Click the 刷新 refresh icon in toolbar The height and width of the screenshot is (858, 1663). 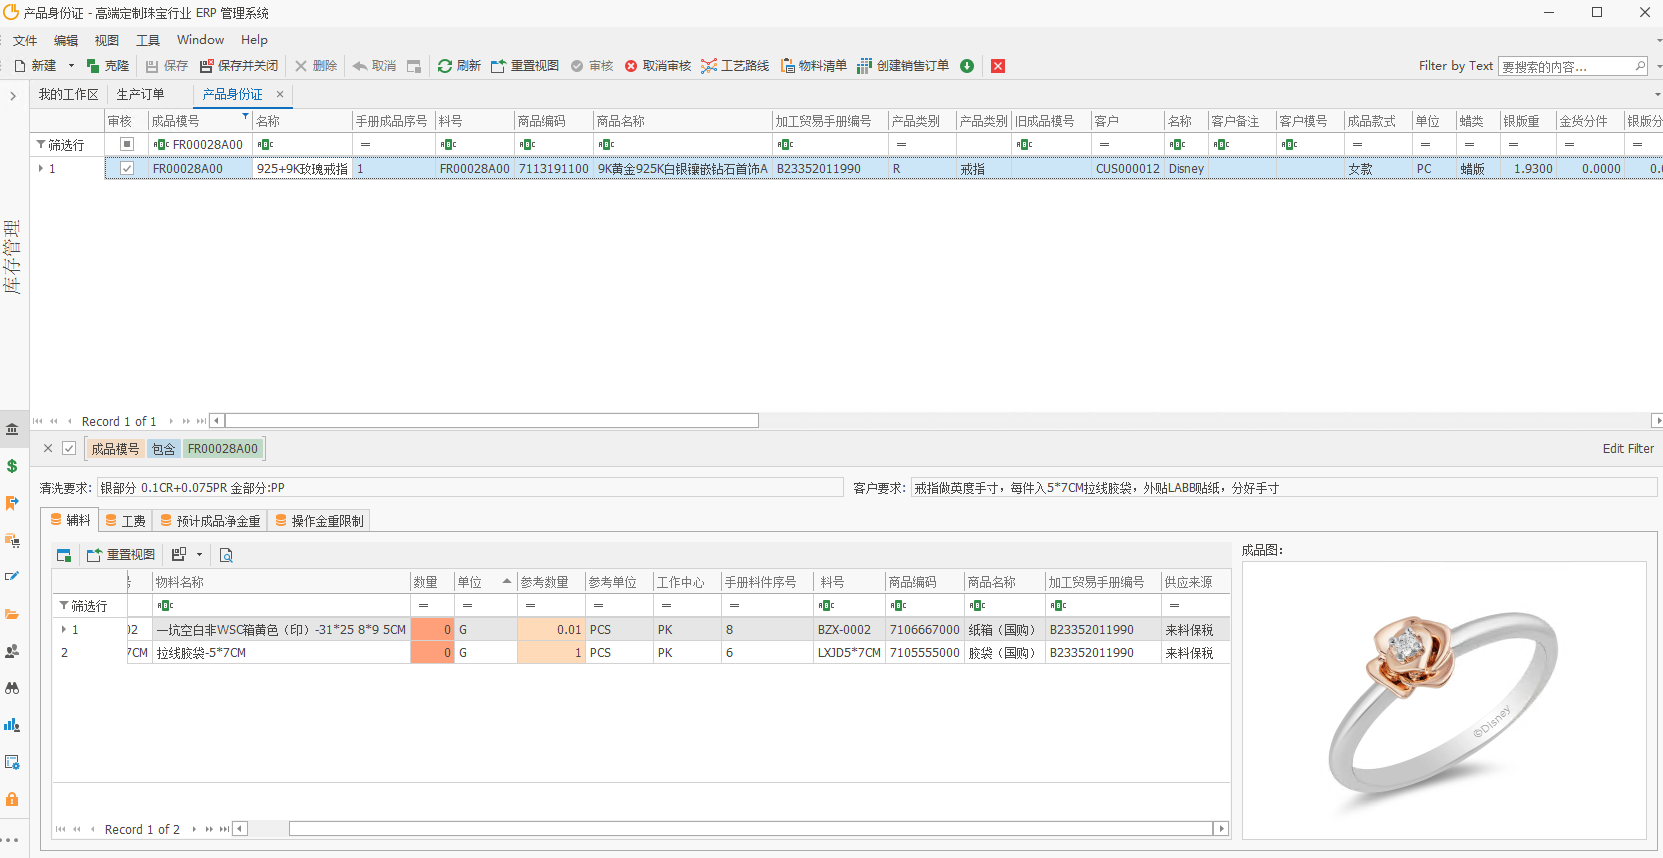(x=445, y=66)
